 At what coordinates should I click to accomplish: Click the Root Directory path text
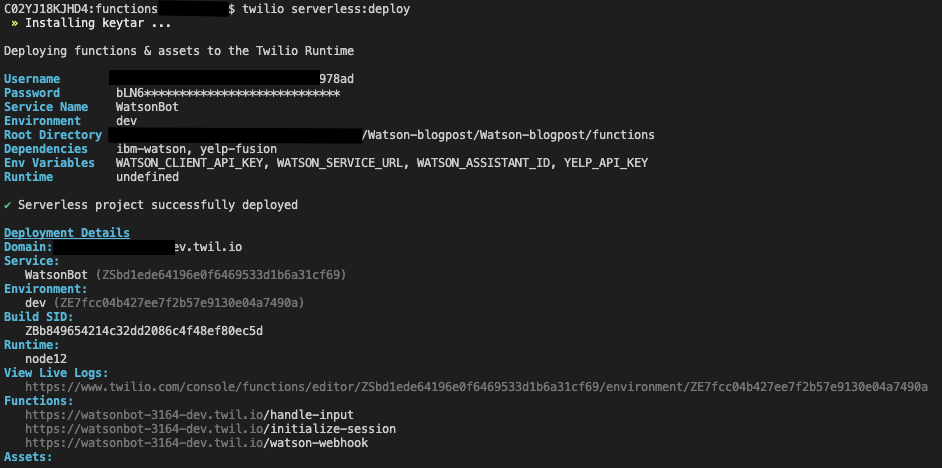tap(508, 135)
